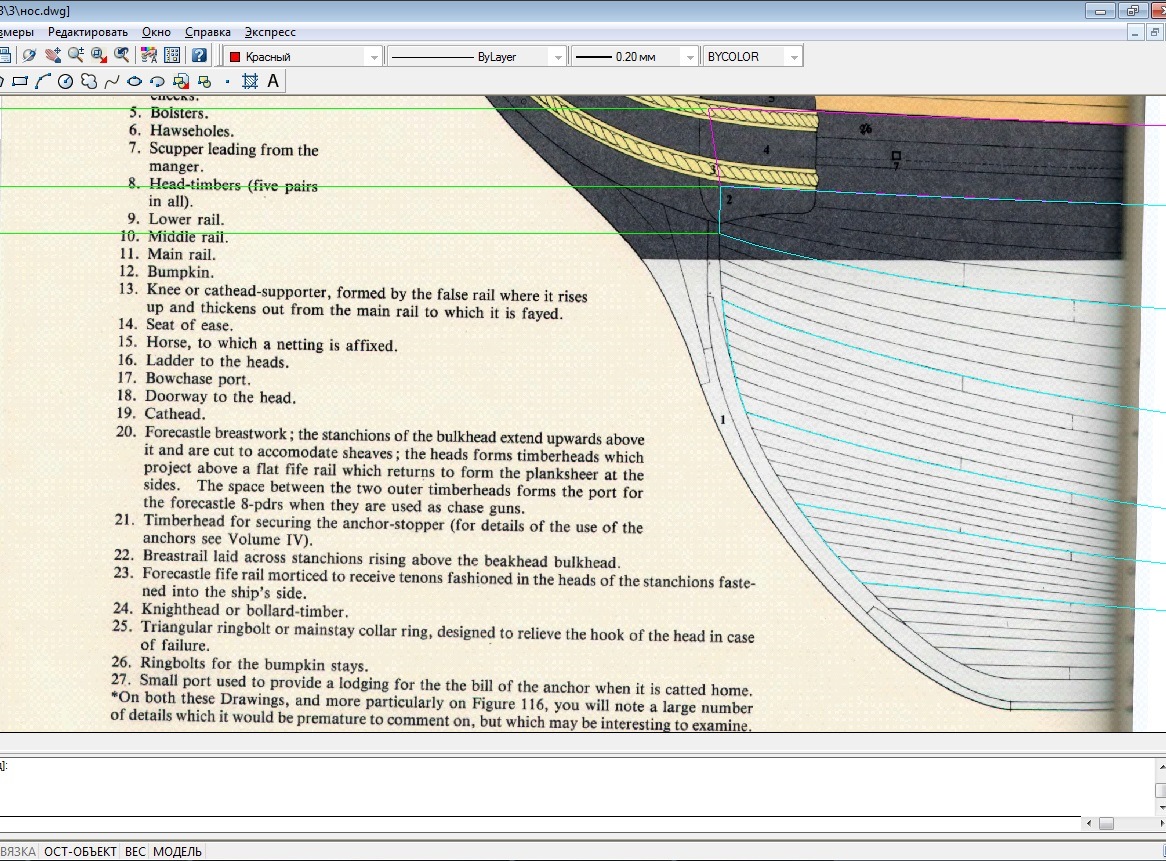Open the Редактировать menu

89,32
